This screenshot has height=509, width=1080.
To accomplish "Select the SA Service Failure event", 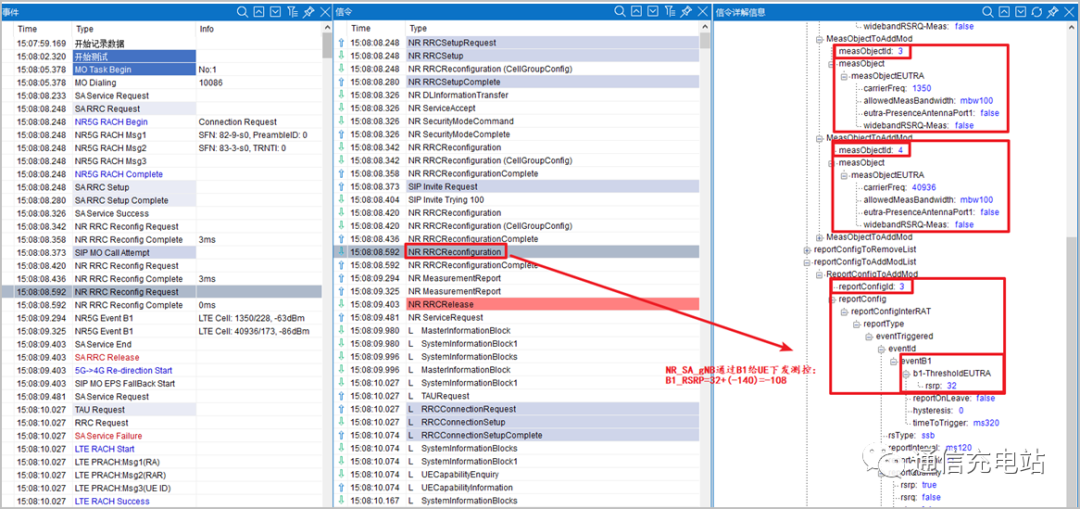I will tap(162, 436).
